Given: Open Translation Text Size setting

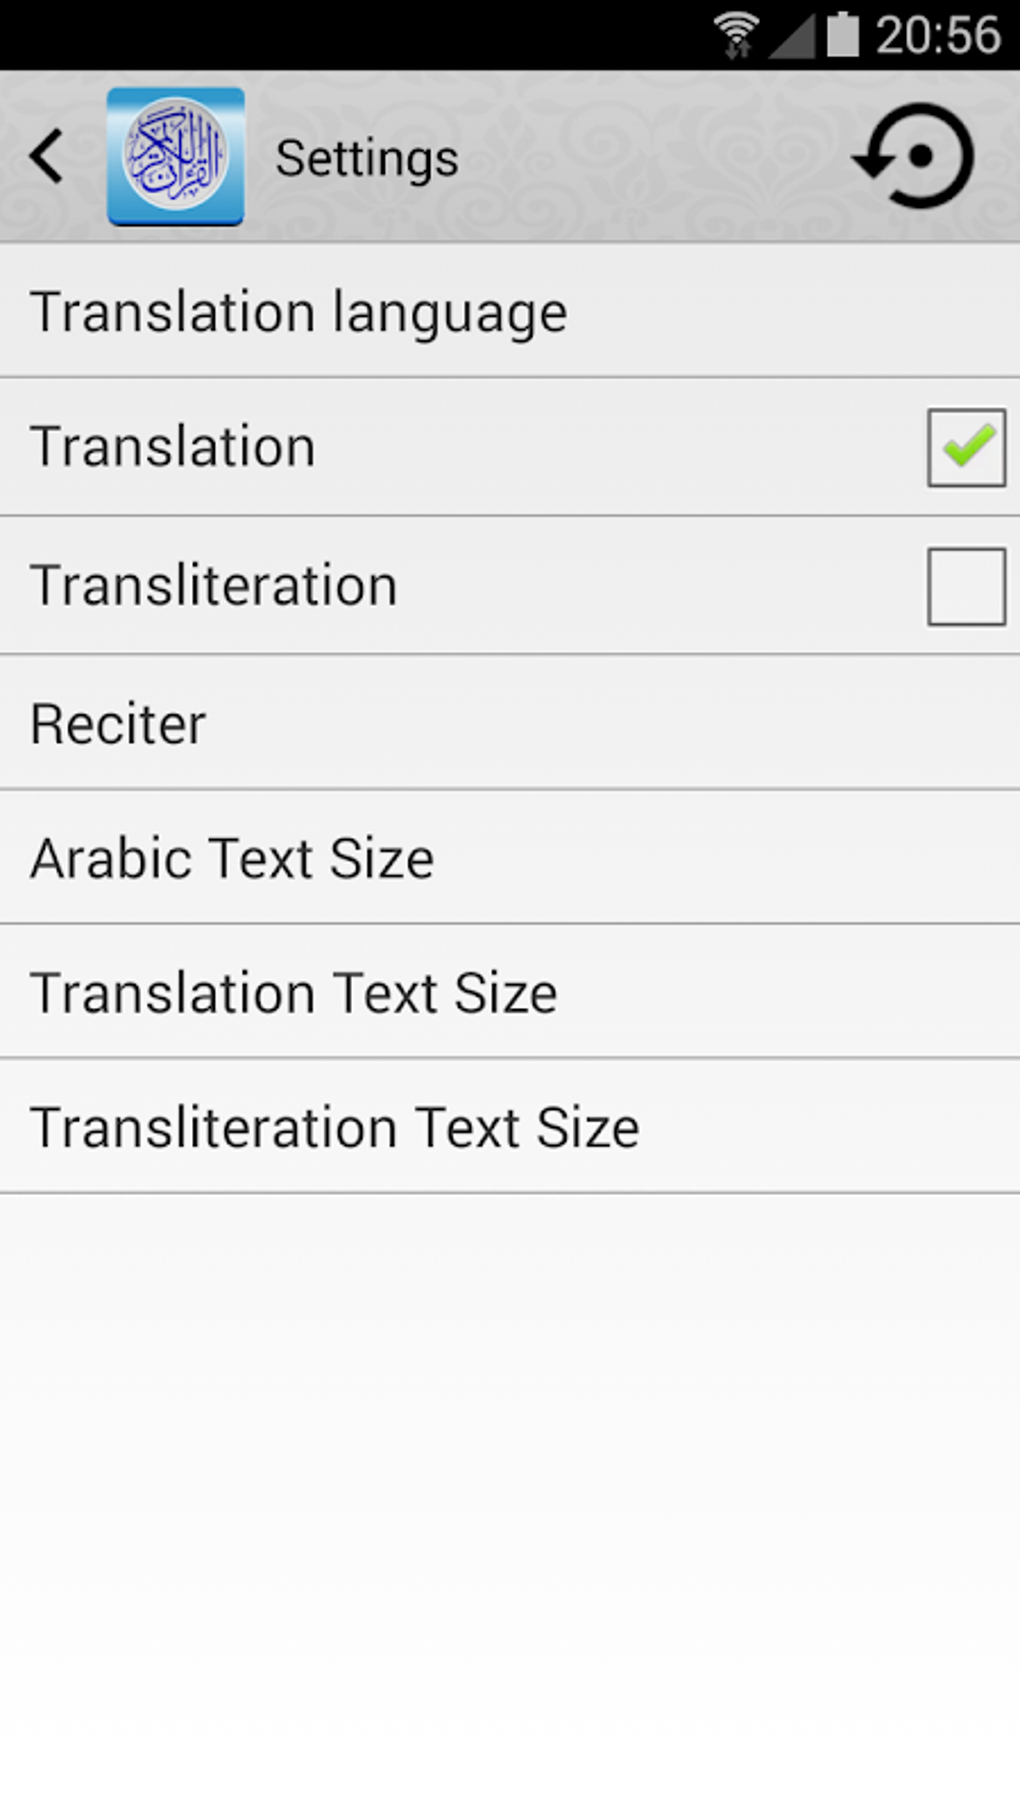Looking at the screenshot, I should tap(510, 992).
